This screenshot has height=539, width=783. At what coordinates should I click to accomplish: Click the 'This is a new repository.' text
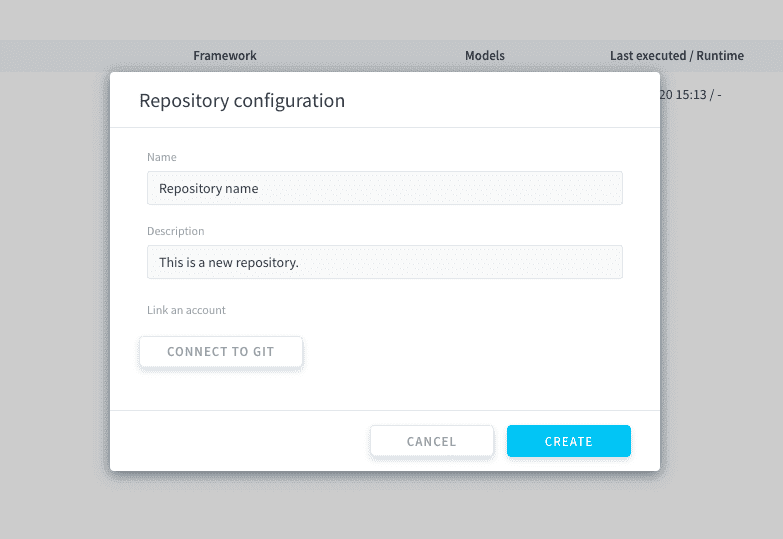coord(229,262)
